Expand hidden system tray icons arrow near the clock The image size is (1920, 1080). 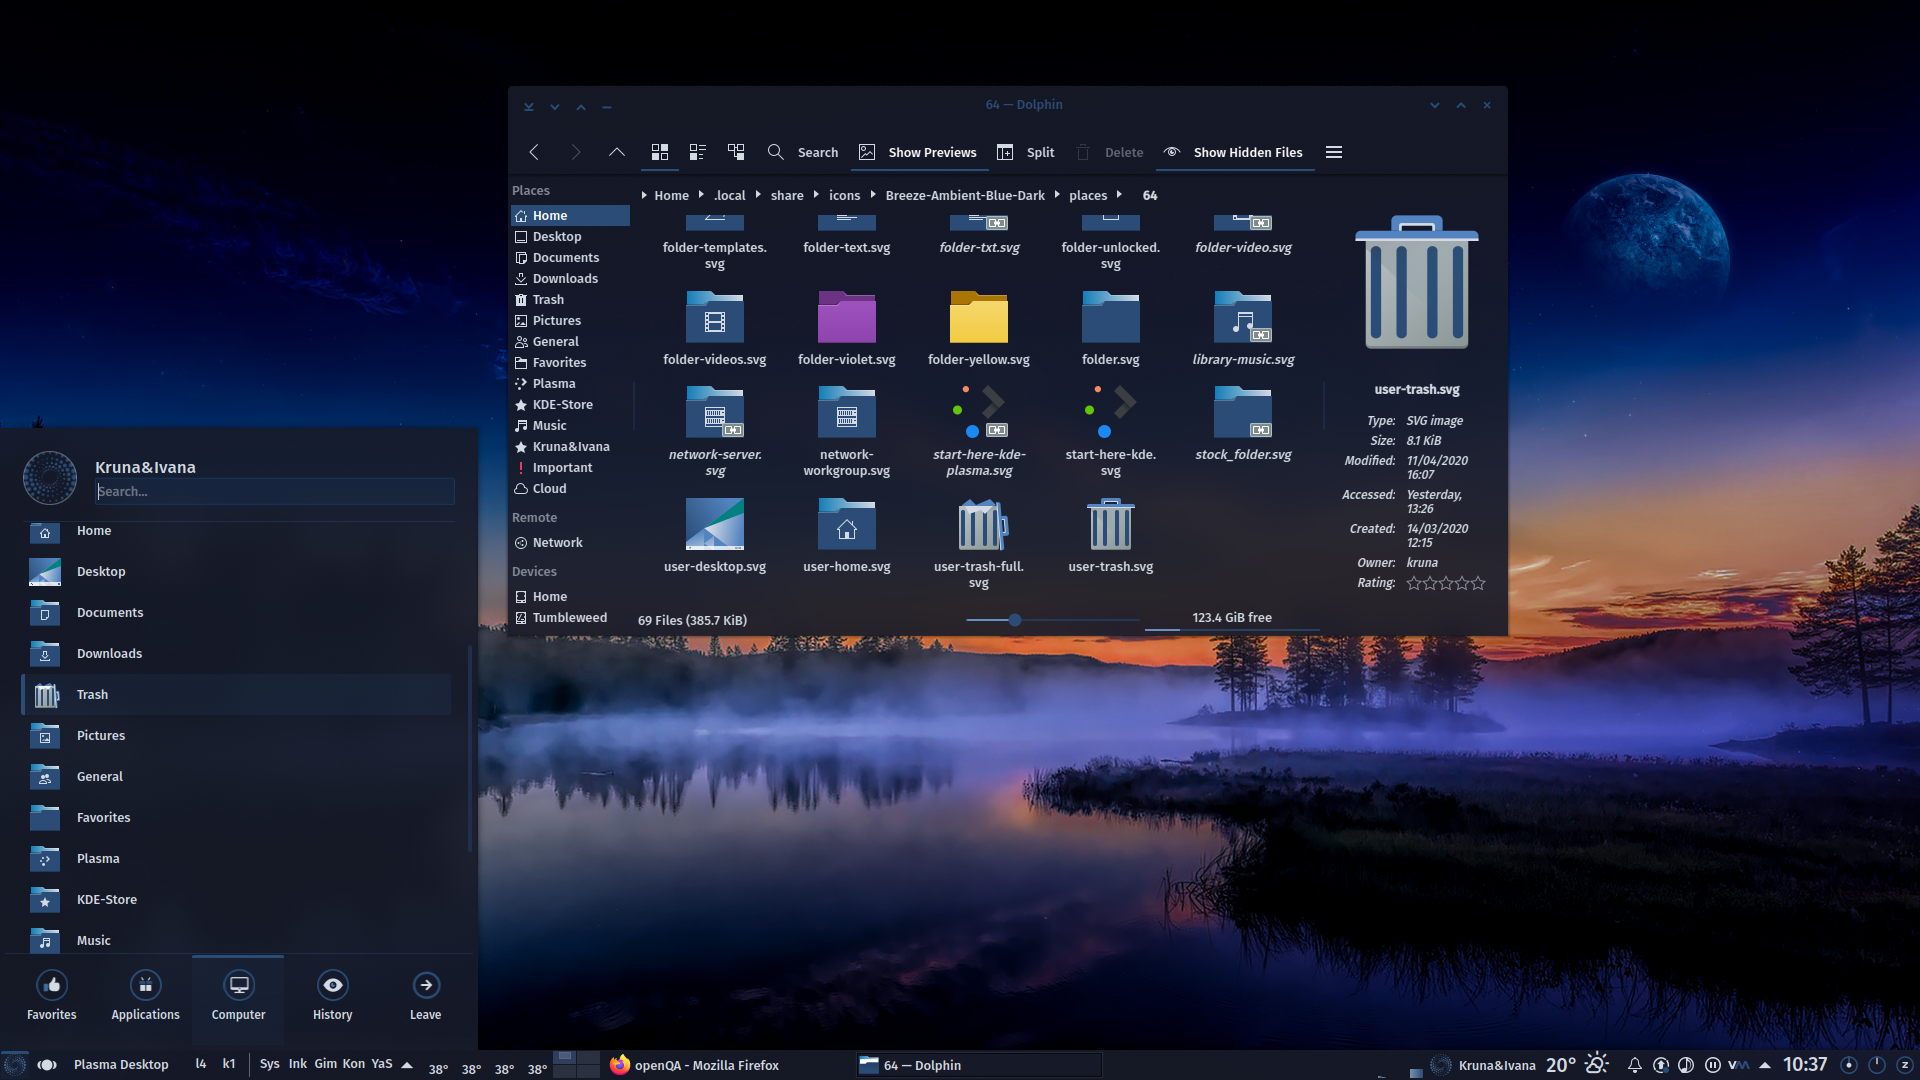1765,1065
